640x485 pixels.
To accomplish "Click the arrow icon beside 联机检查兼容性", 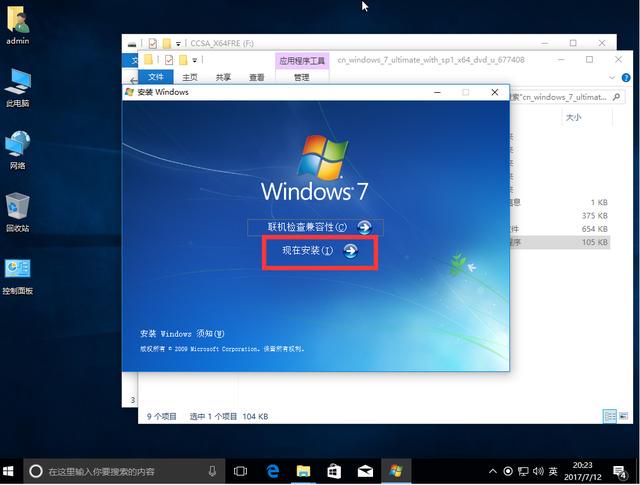I will click(364, 227).
